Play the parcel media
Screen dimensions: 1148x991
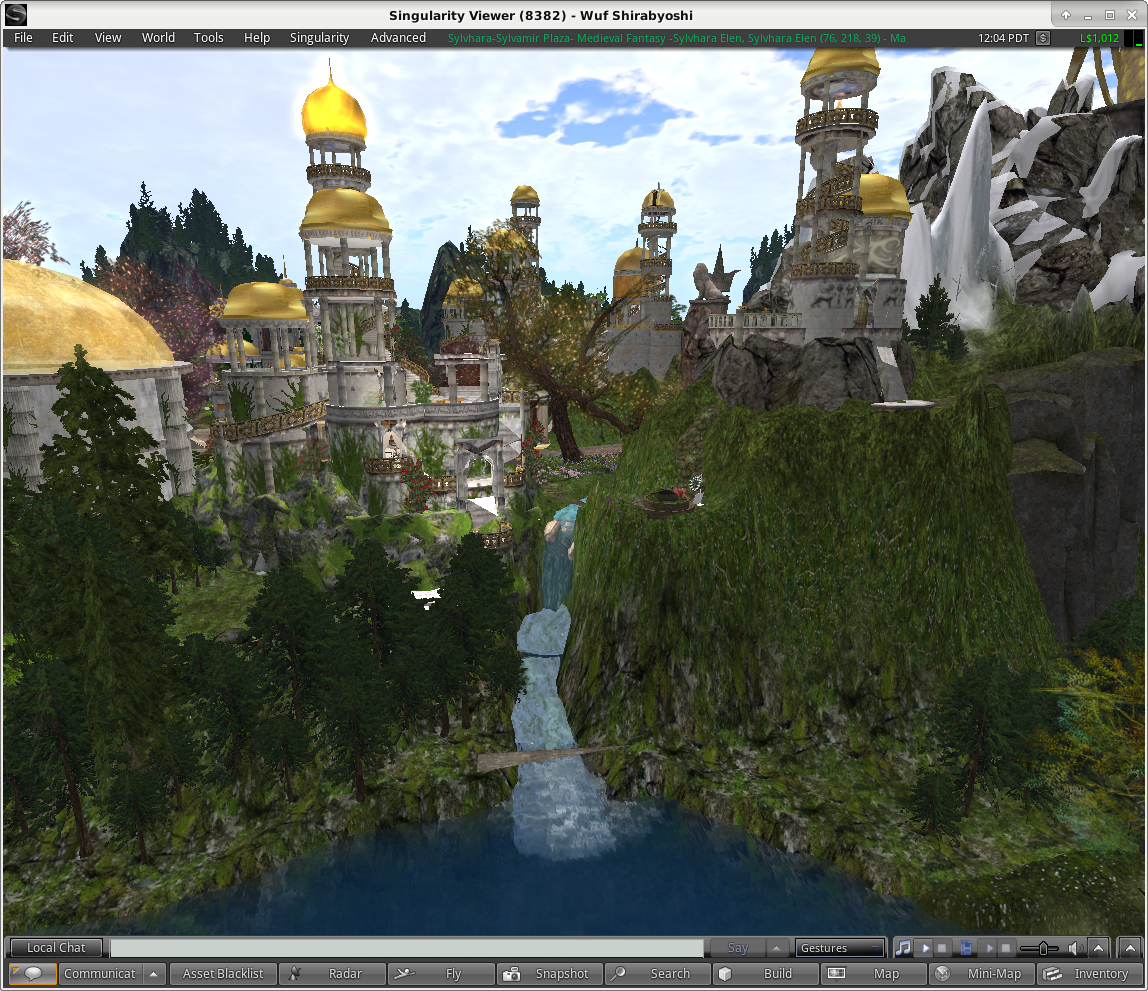pos(990,948)
